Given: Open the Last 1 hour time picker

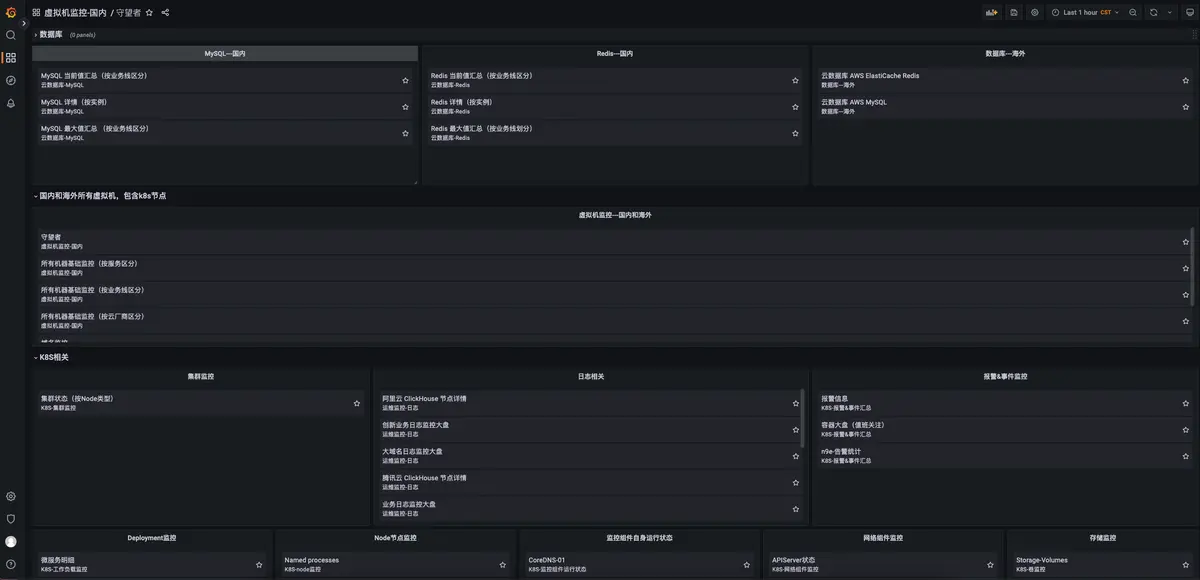Looking at the screenshot, I should pyautogui.click(x=1084, y=13).
